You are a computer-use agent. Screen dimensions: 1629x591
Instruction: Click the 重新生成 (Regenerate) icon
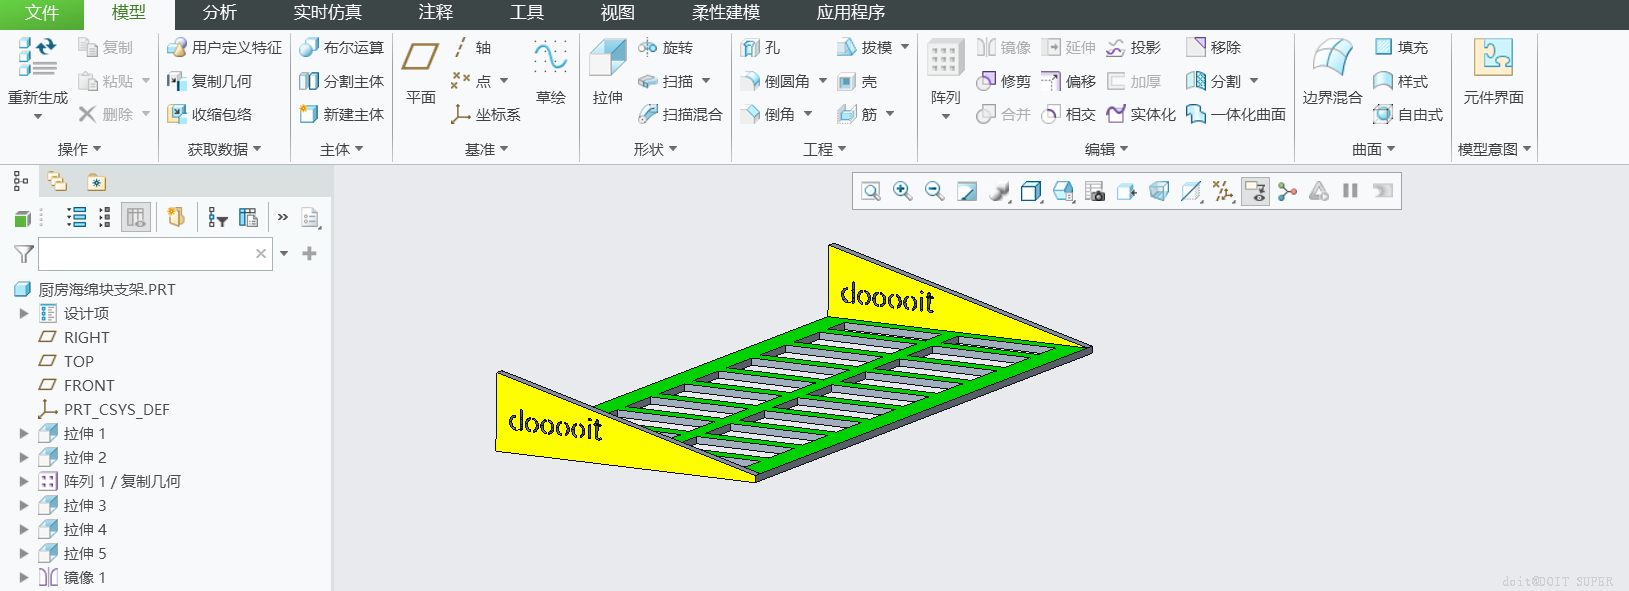point(37,57)
